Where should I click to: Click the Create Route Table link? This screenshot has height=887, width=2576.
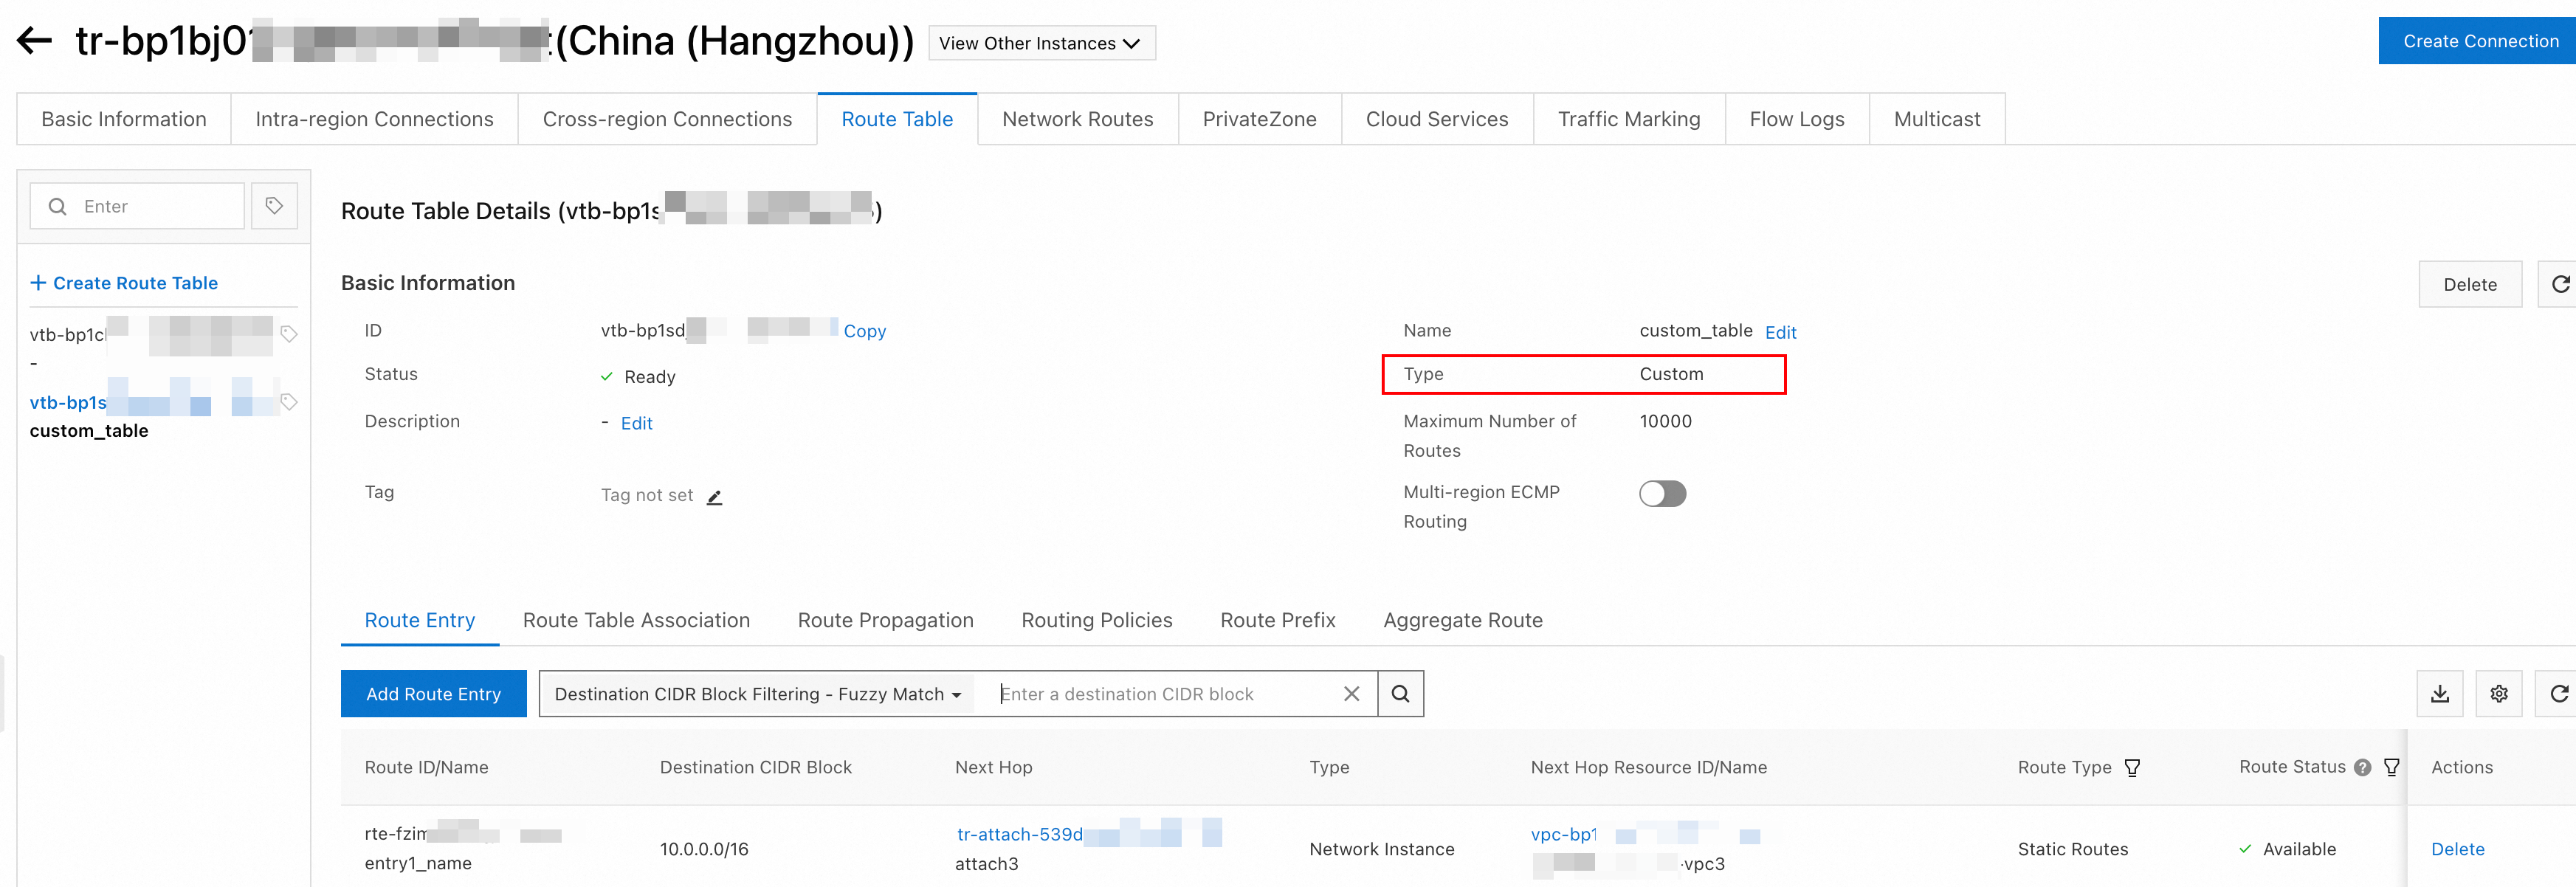click(124, 283)
